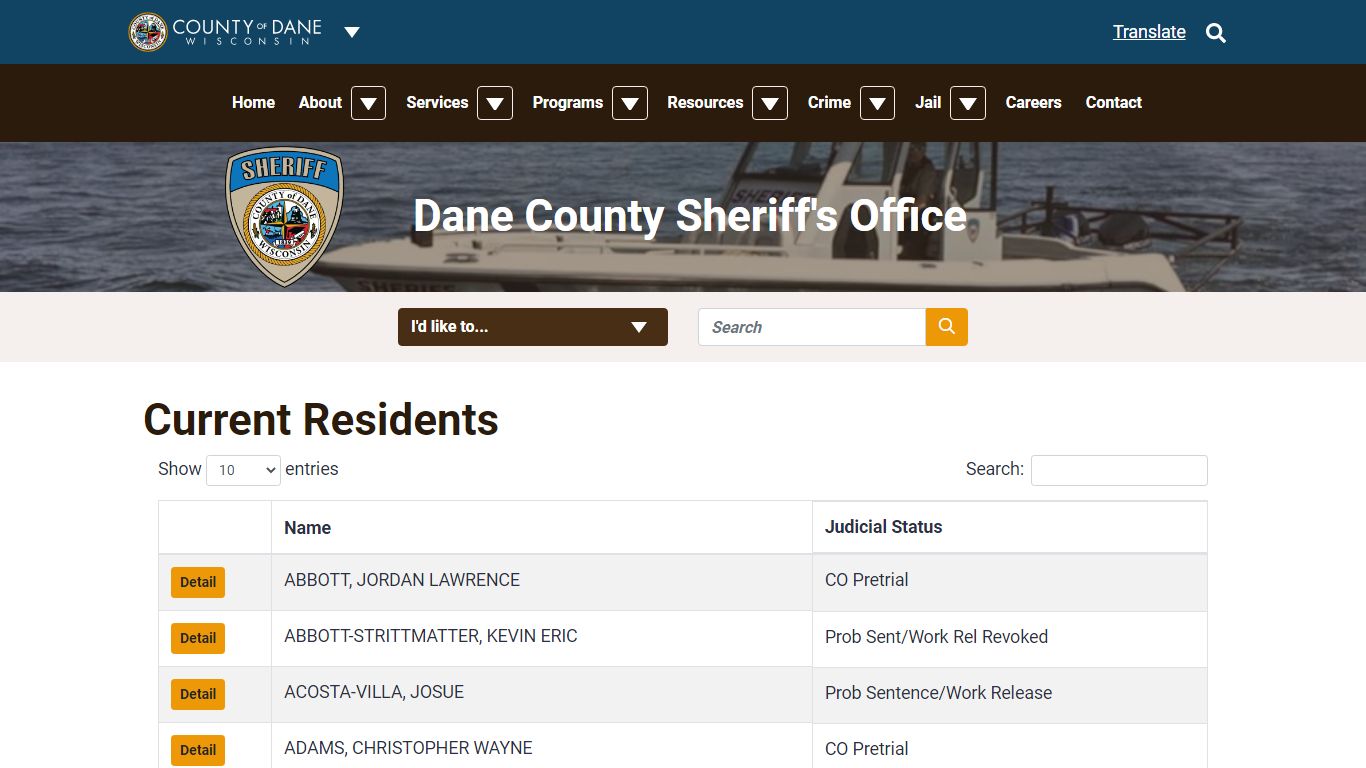1366x768 pixels.
Task: Open the County of Dane dropdown arrow
Action: point(352,32)
